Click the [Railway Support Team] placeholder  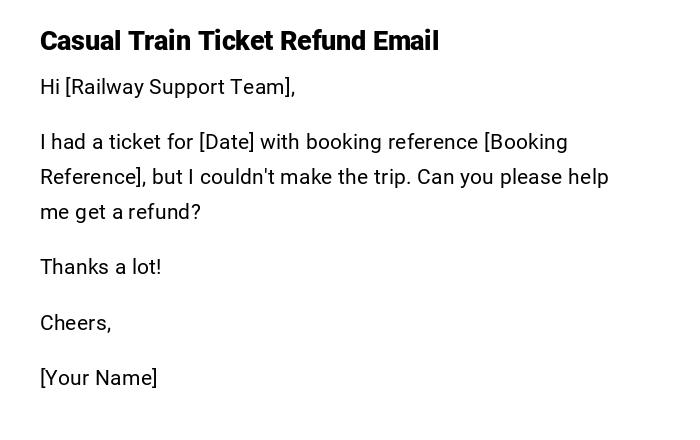coord(180,87)
